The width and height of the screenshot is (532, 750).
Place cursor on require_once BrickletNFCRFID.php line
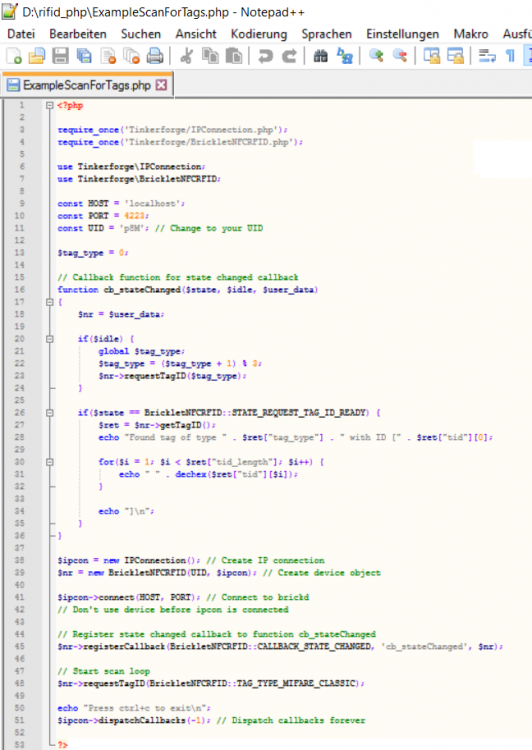[x=180, y=142]
